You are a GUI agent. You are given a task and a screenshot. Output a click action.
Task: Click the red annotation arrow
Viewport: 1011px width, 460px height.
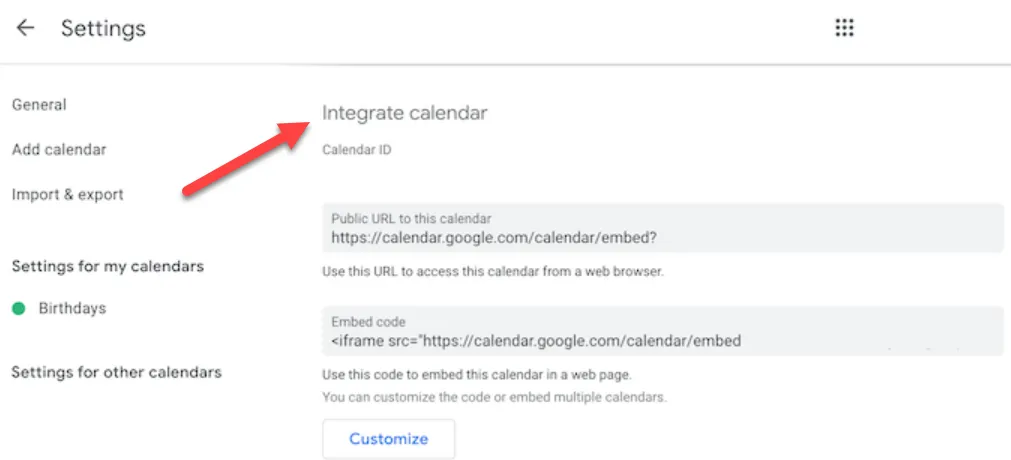tap(247, 157)
